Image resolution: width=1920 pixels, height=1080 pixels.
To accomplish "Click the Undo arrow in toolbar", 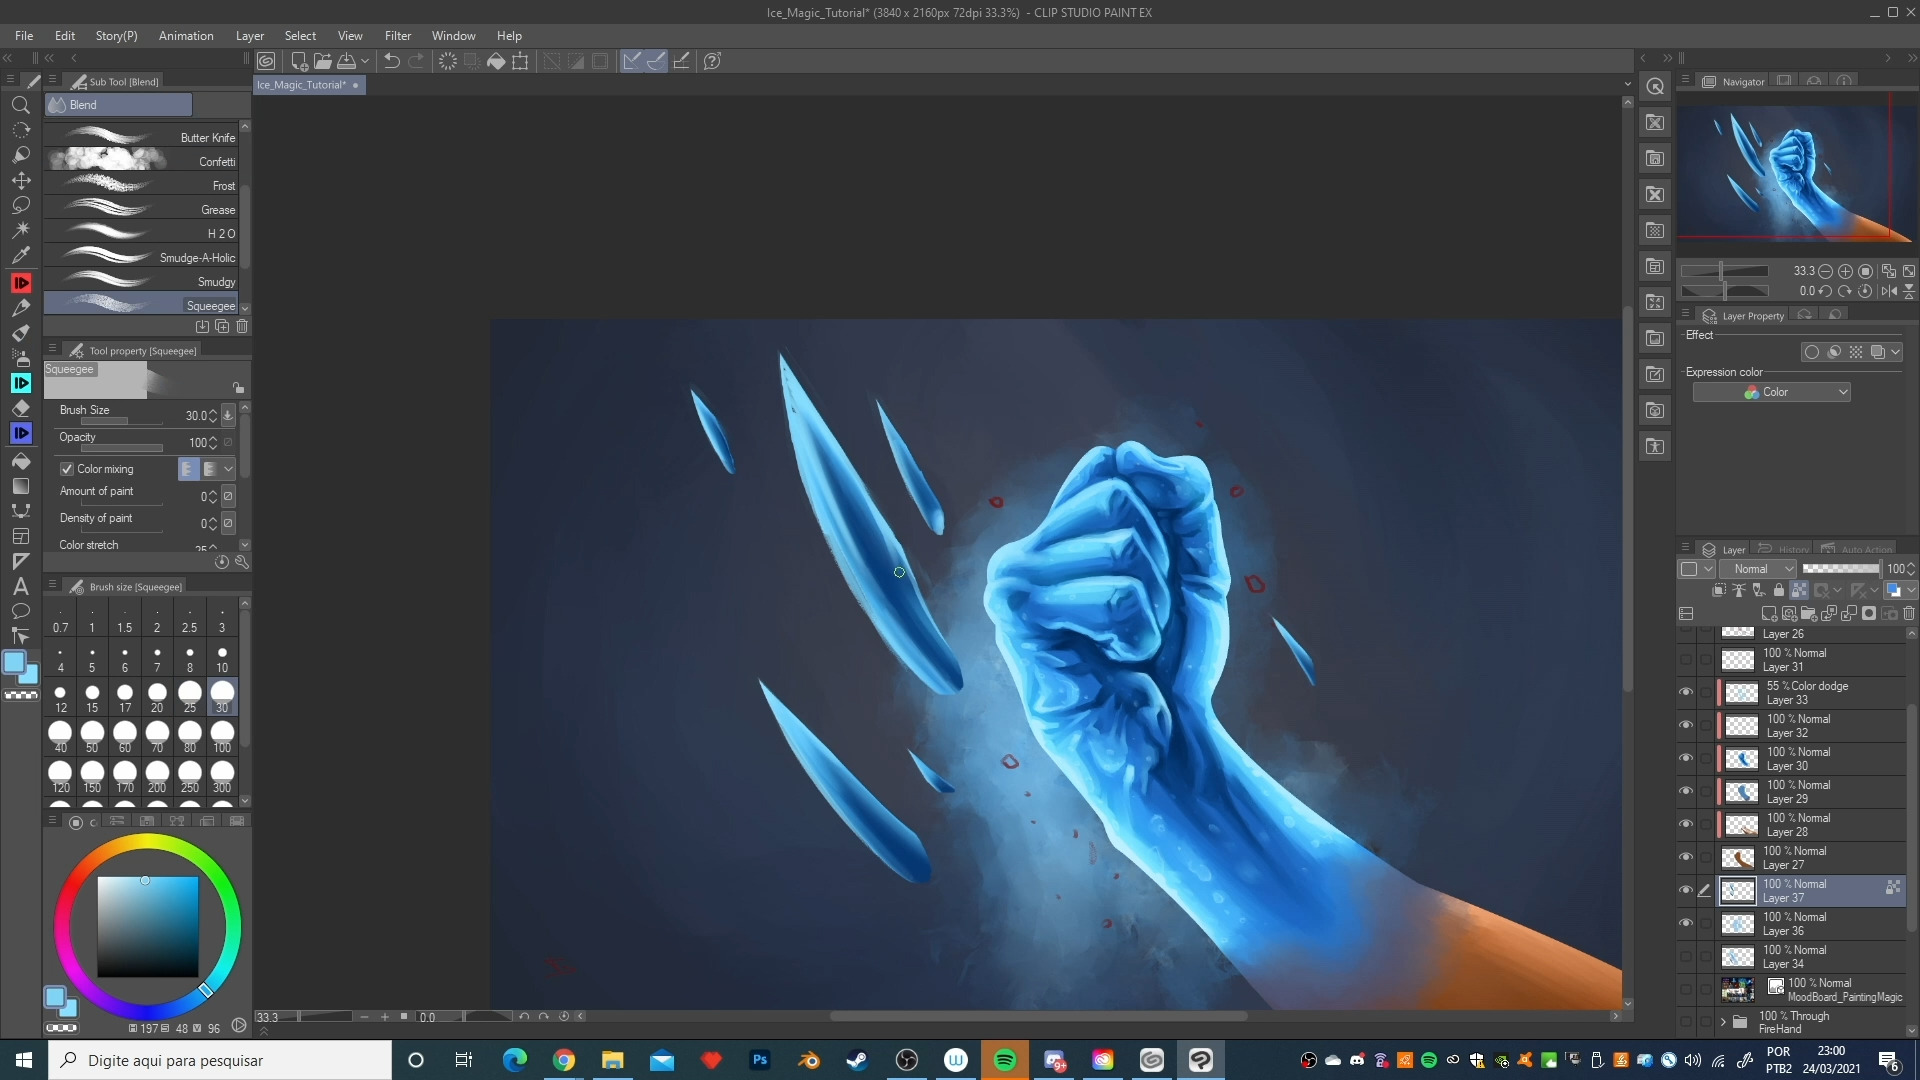I will point(391,61).
